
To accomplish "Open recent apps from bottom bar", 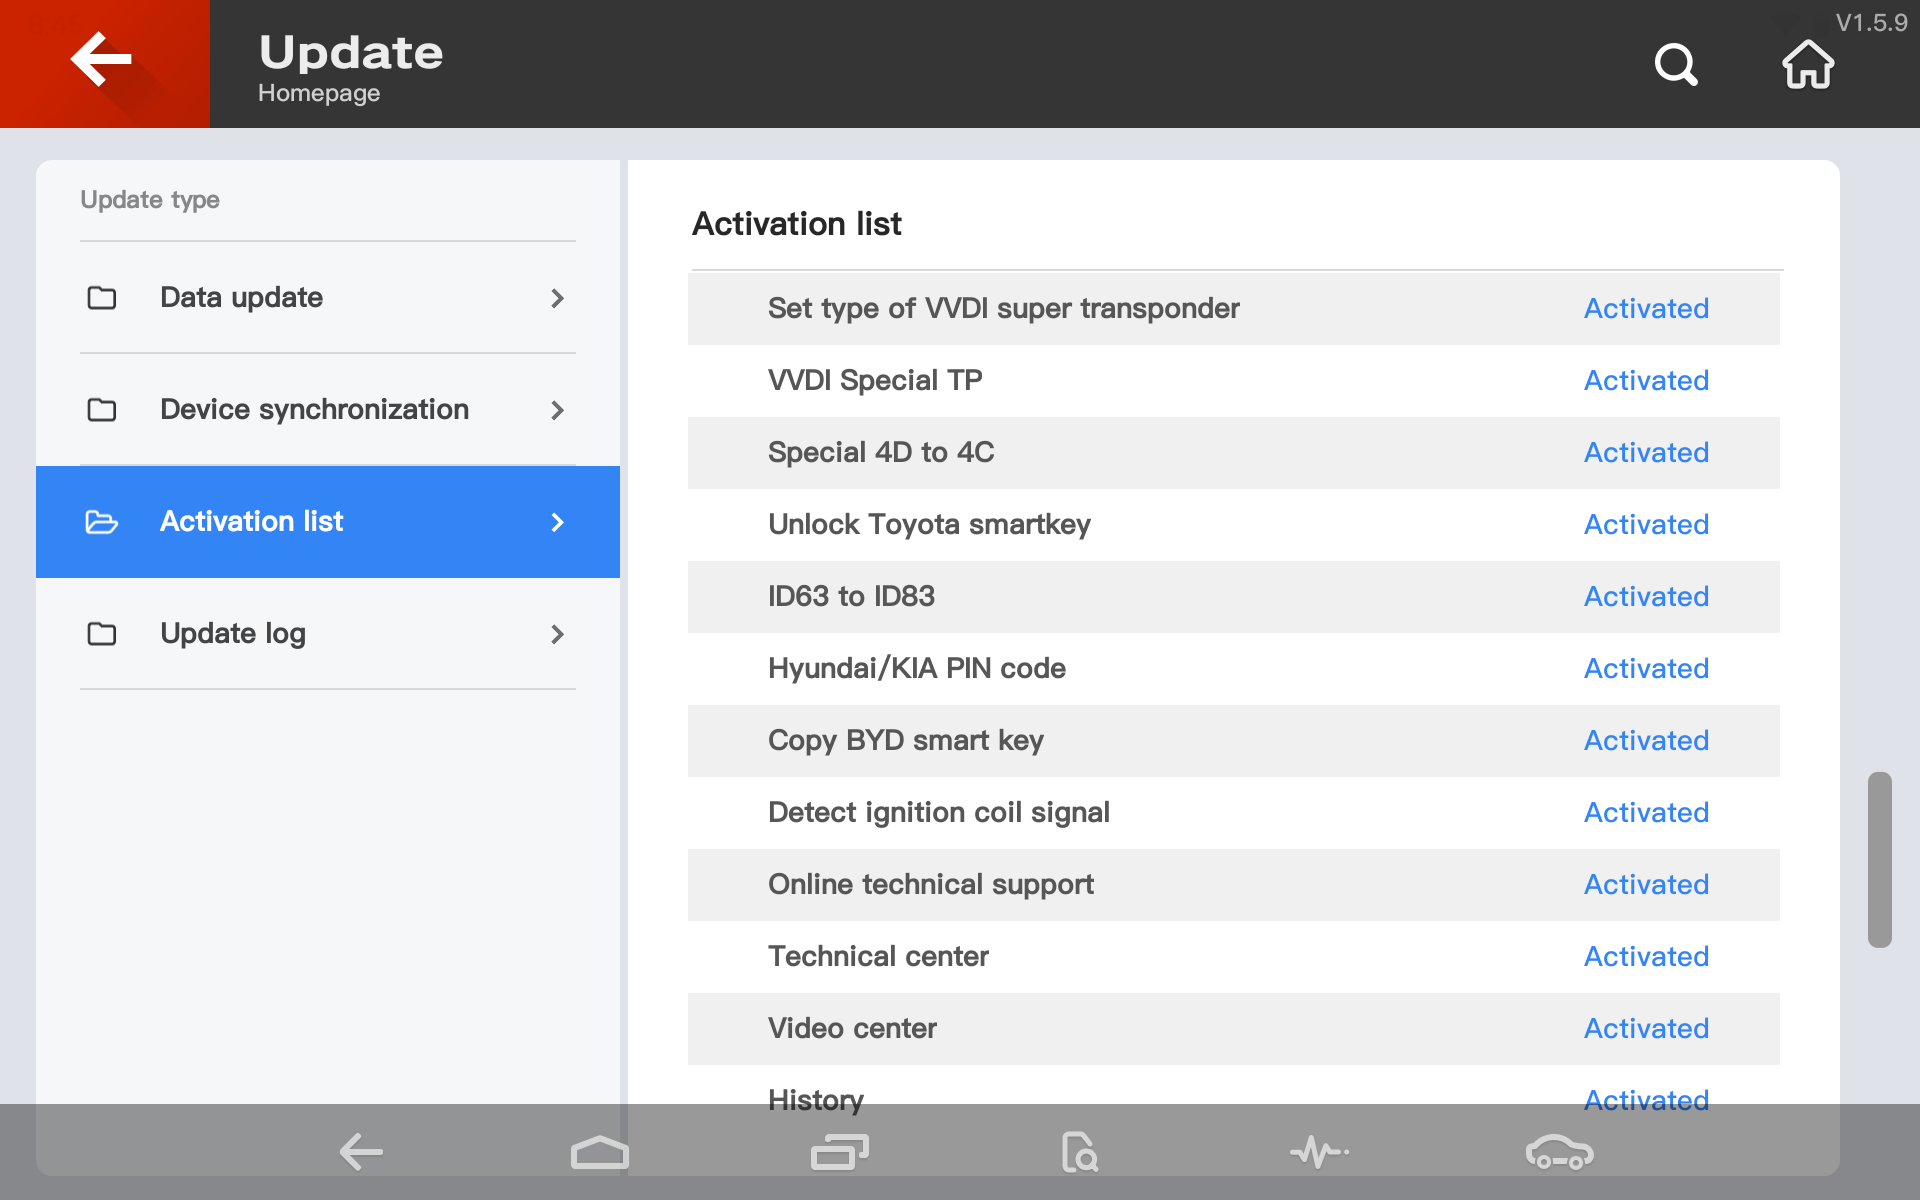I will pos(839,1152).
